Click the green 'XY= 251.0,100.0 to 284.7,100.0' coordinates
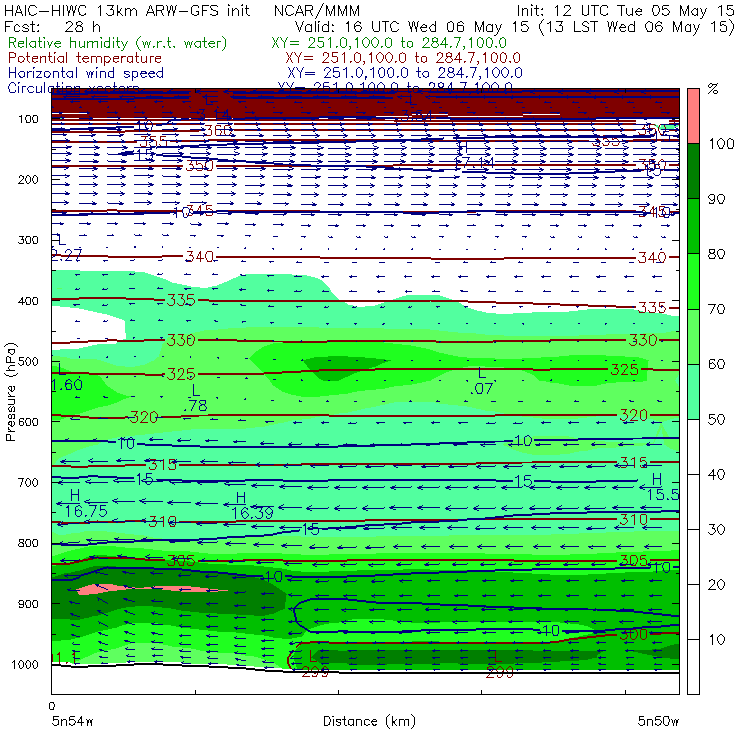This screenshot has height=740, width=740. pyautogui.click(x=389, y=43)
